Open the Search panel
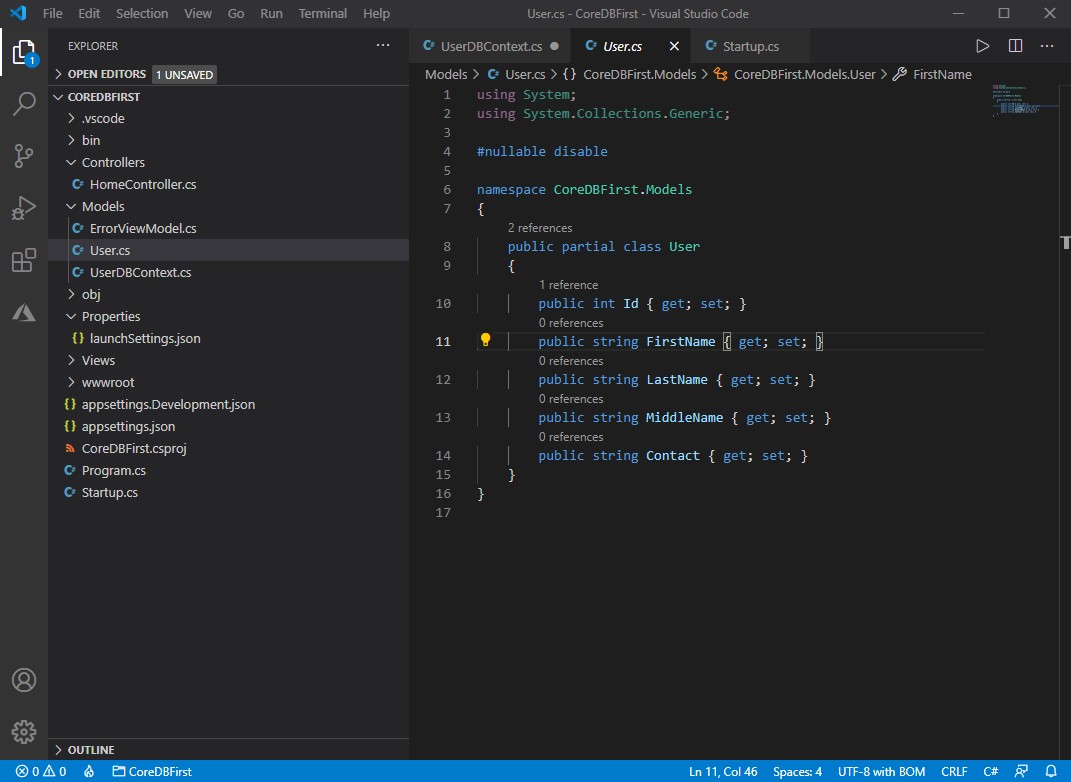The image size is (1071, 782). pyautogui.click(x=24, y=104)
